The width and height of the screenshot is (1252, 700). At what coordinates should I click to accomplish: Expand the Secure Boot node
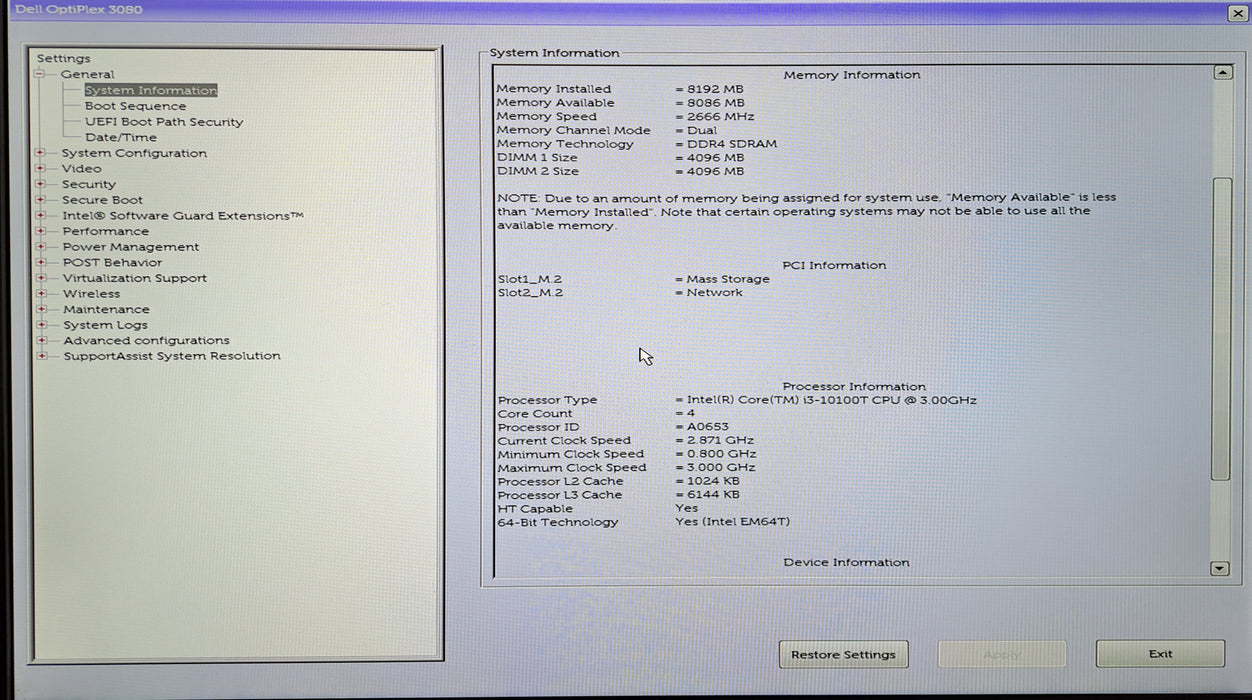(x=40, y=200)
